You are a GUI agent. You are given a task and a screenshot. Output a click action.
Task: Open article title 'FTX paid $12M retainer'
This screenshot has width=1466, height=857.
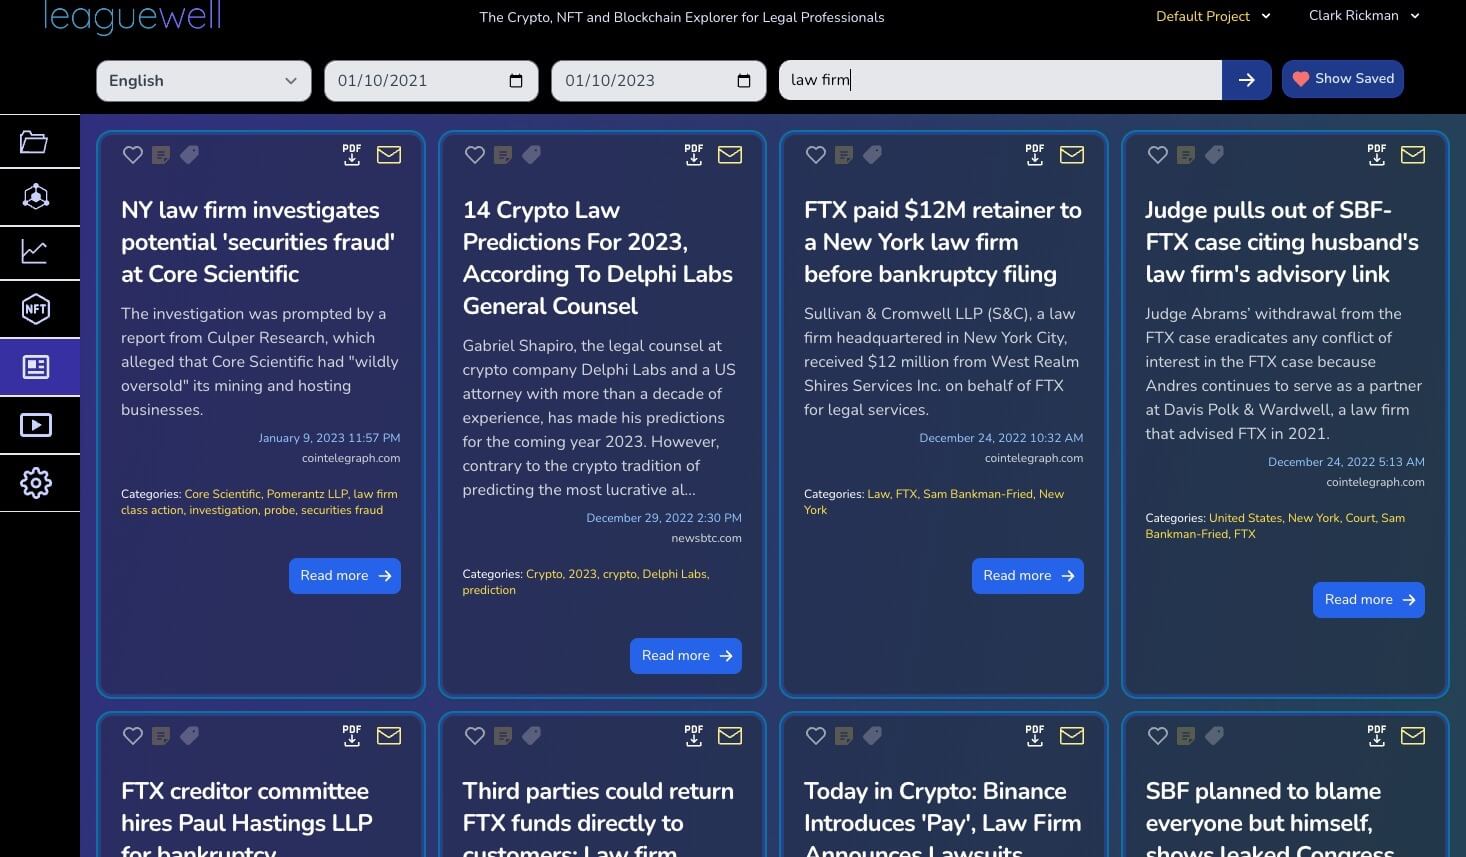coord(943,242)
